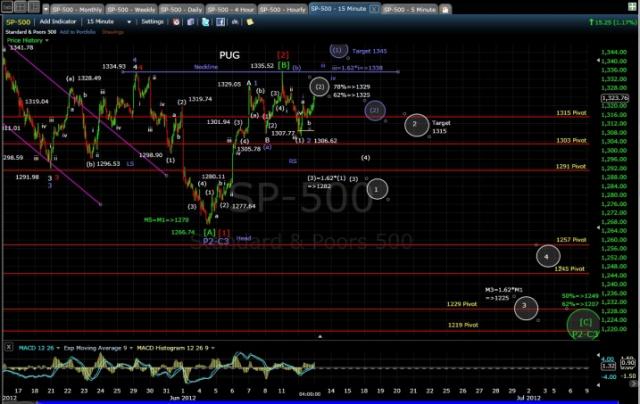
Task: Click Add to Portfolio link
Action: (78, 32)
